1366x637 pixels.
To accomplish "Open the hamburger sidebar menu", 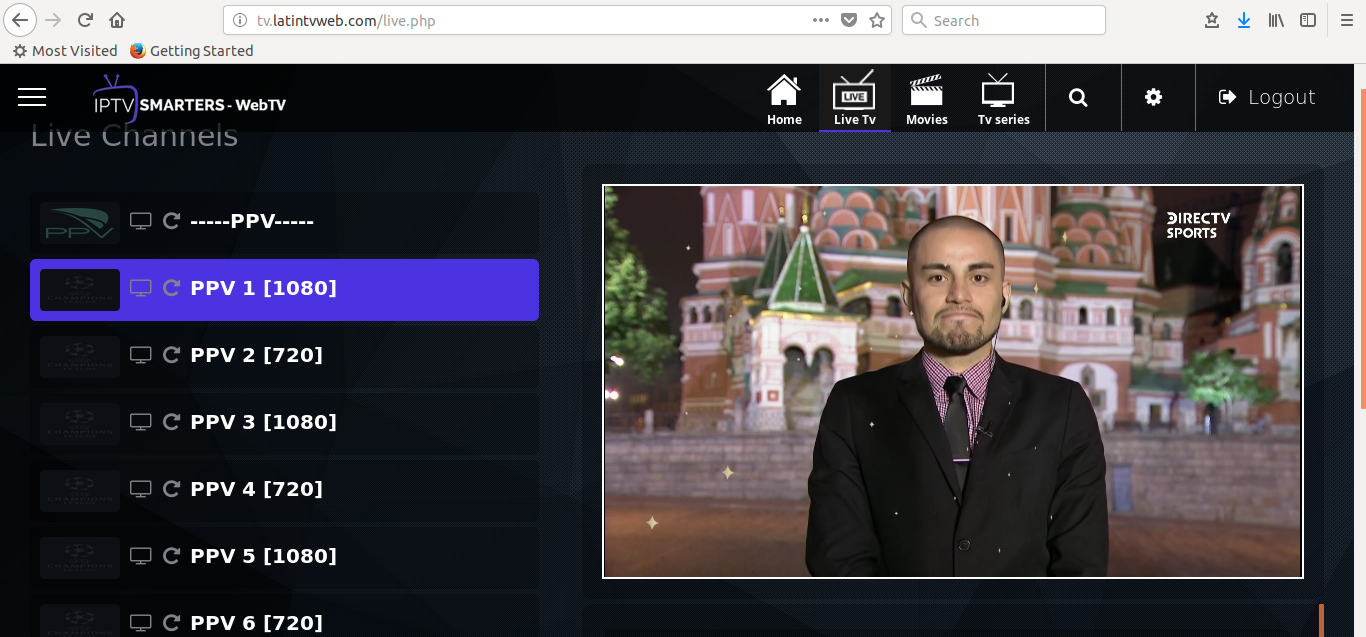I will click(32, 96).
